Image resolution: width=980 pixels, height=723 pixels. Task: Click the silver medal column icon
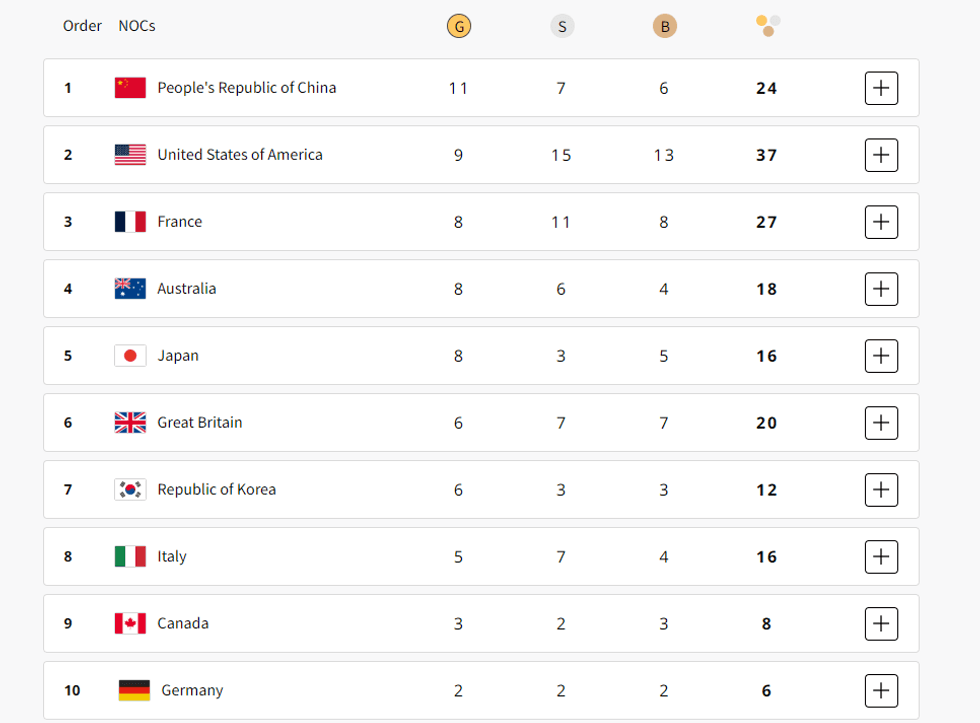tap(562, 27)
